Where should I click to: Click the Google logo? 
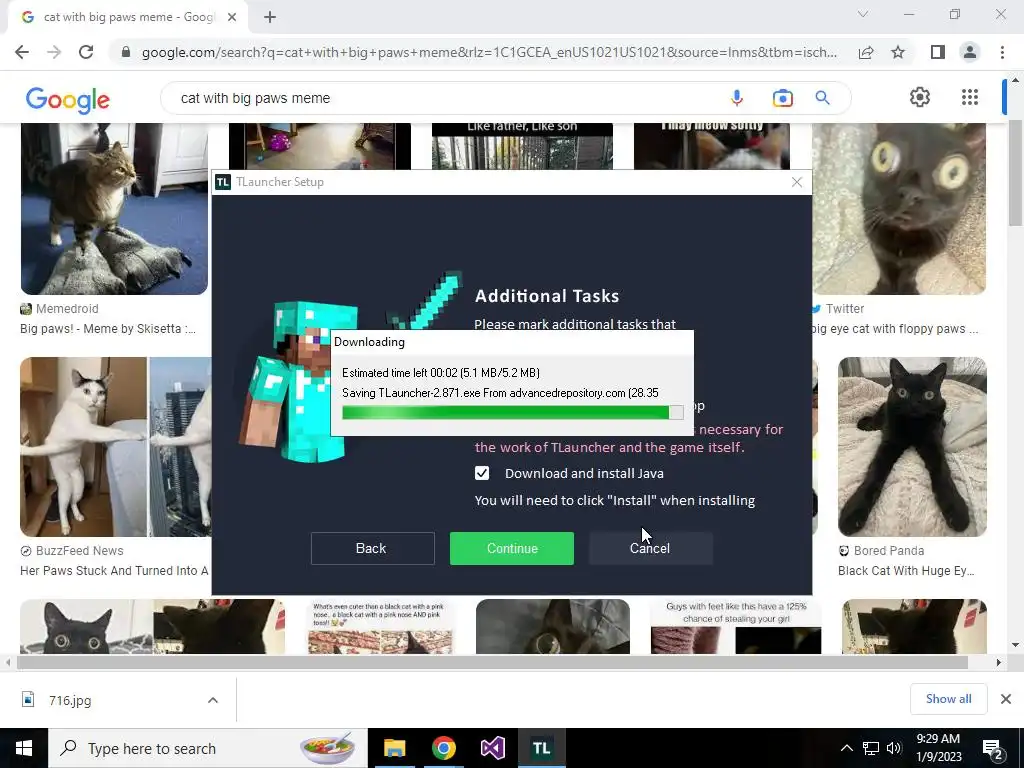coord(68,99)
